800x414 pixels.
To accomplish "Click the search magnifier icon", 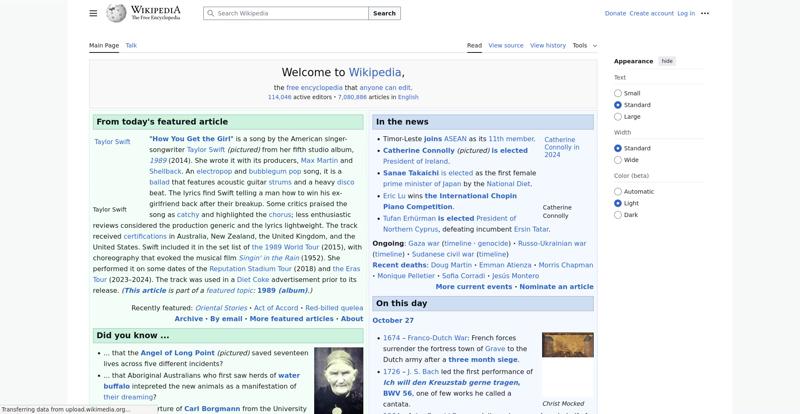I will pos(210,14).
